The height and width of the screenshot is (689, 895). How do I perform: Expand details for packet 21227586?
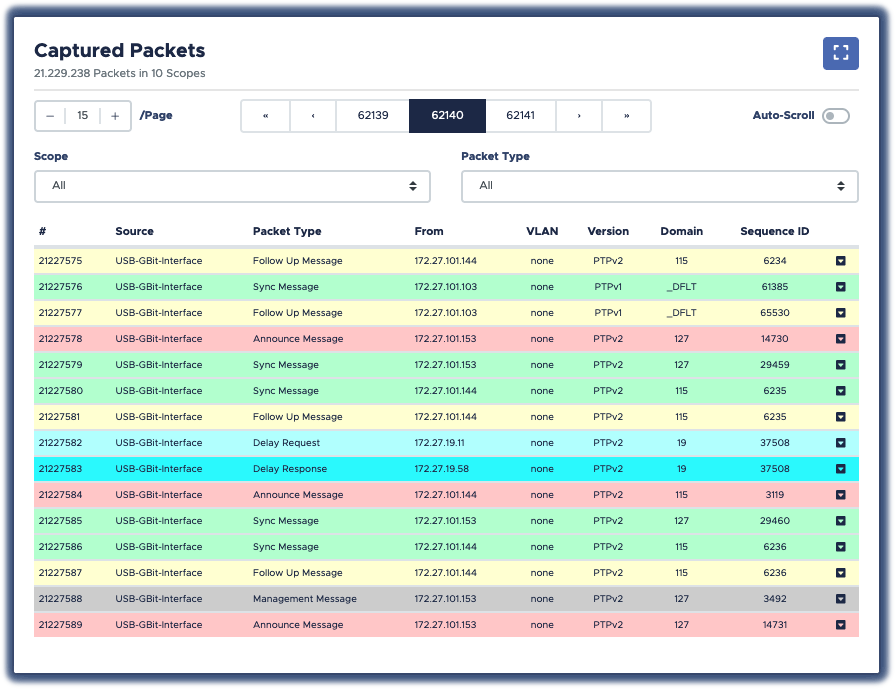[840, 547]
